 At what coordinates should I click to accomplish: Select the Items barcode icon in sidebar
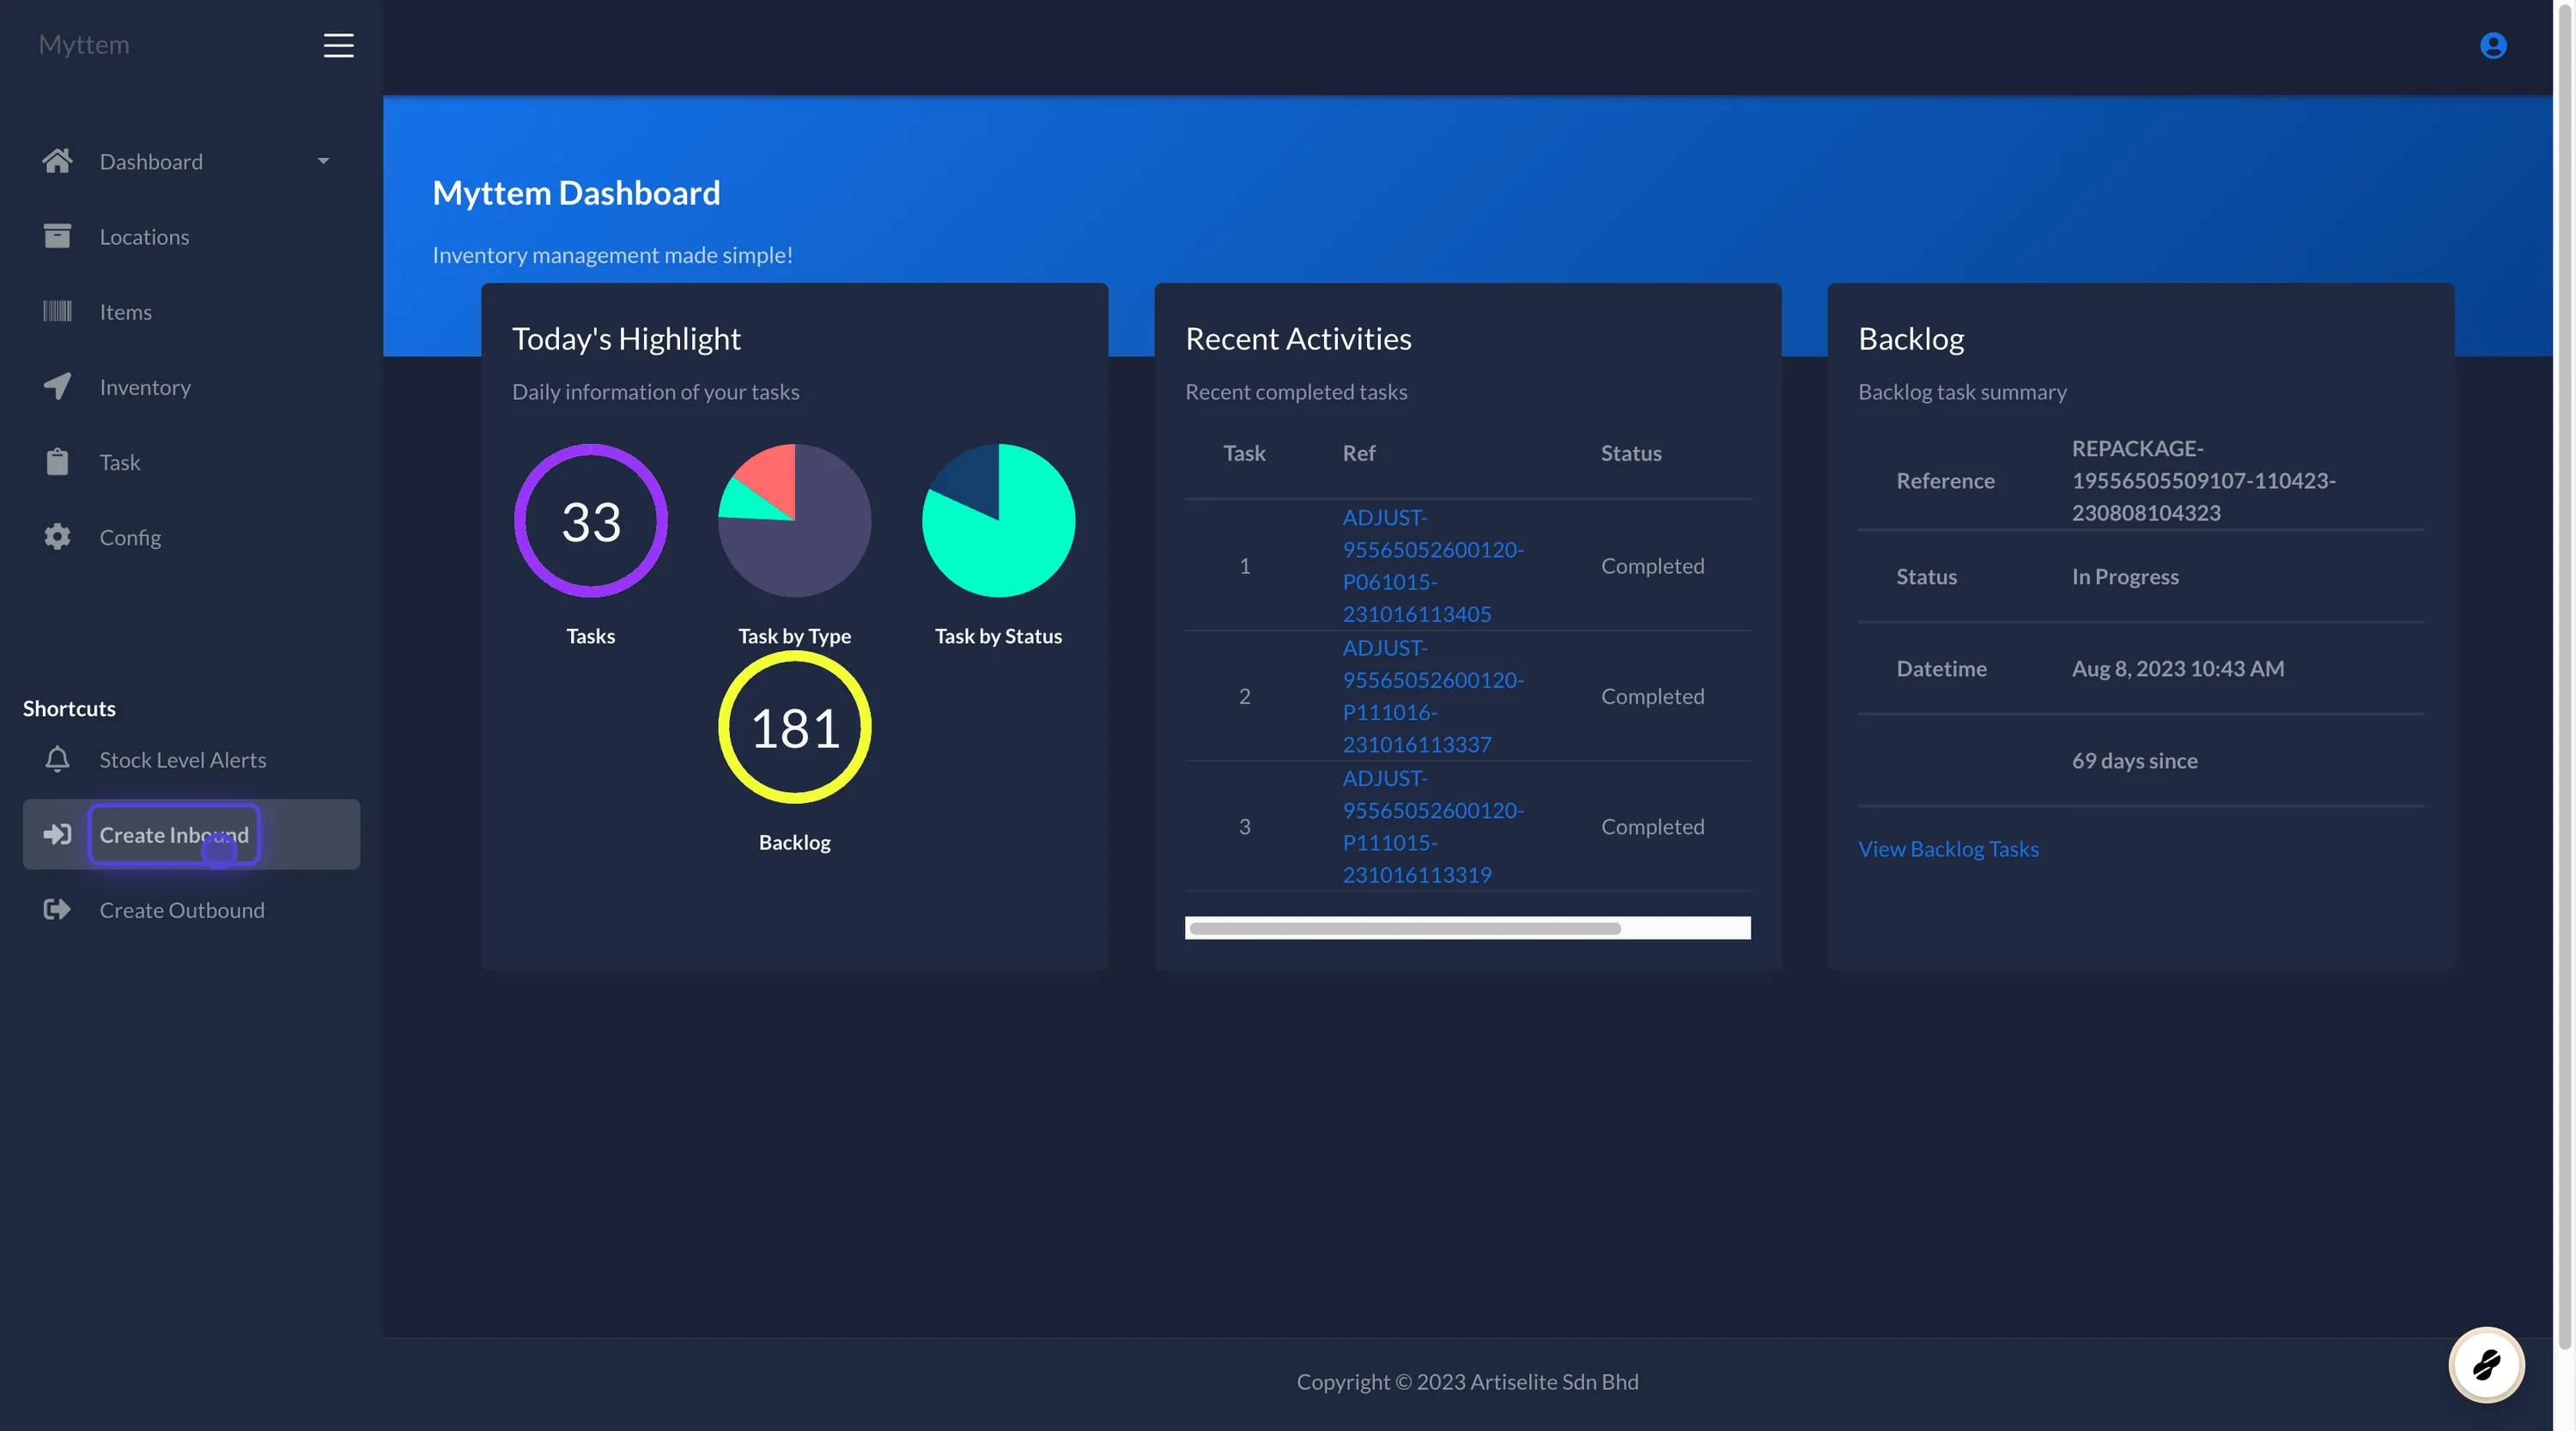click(x=57, y=311)
